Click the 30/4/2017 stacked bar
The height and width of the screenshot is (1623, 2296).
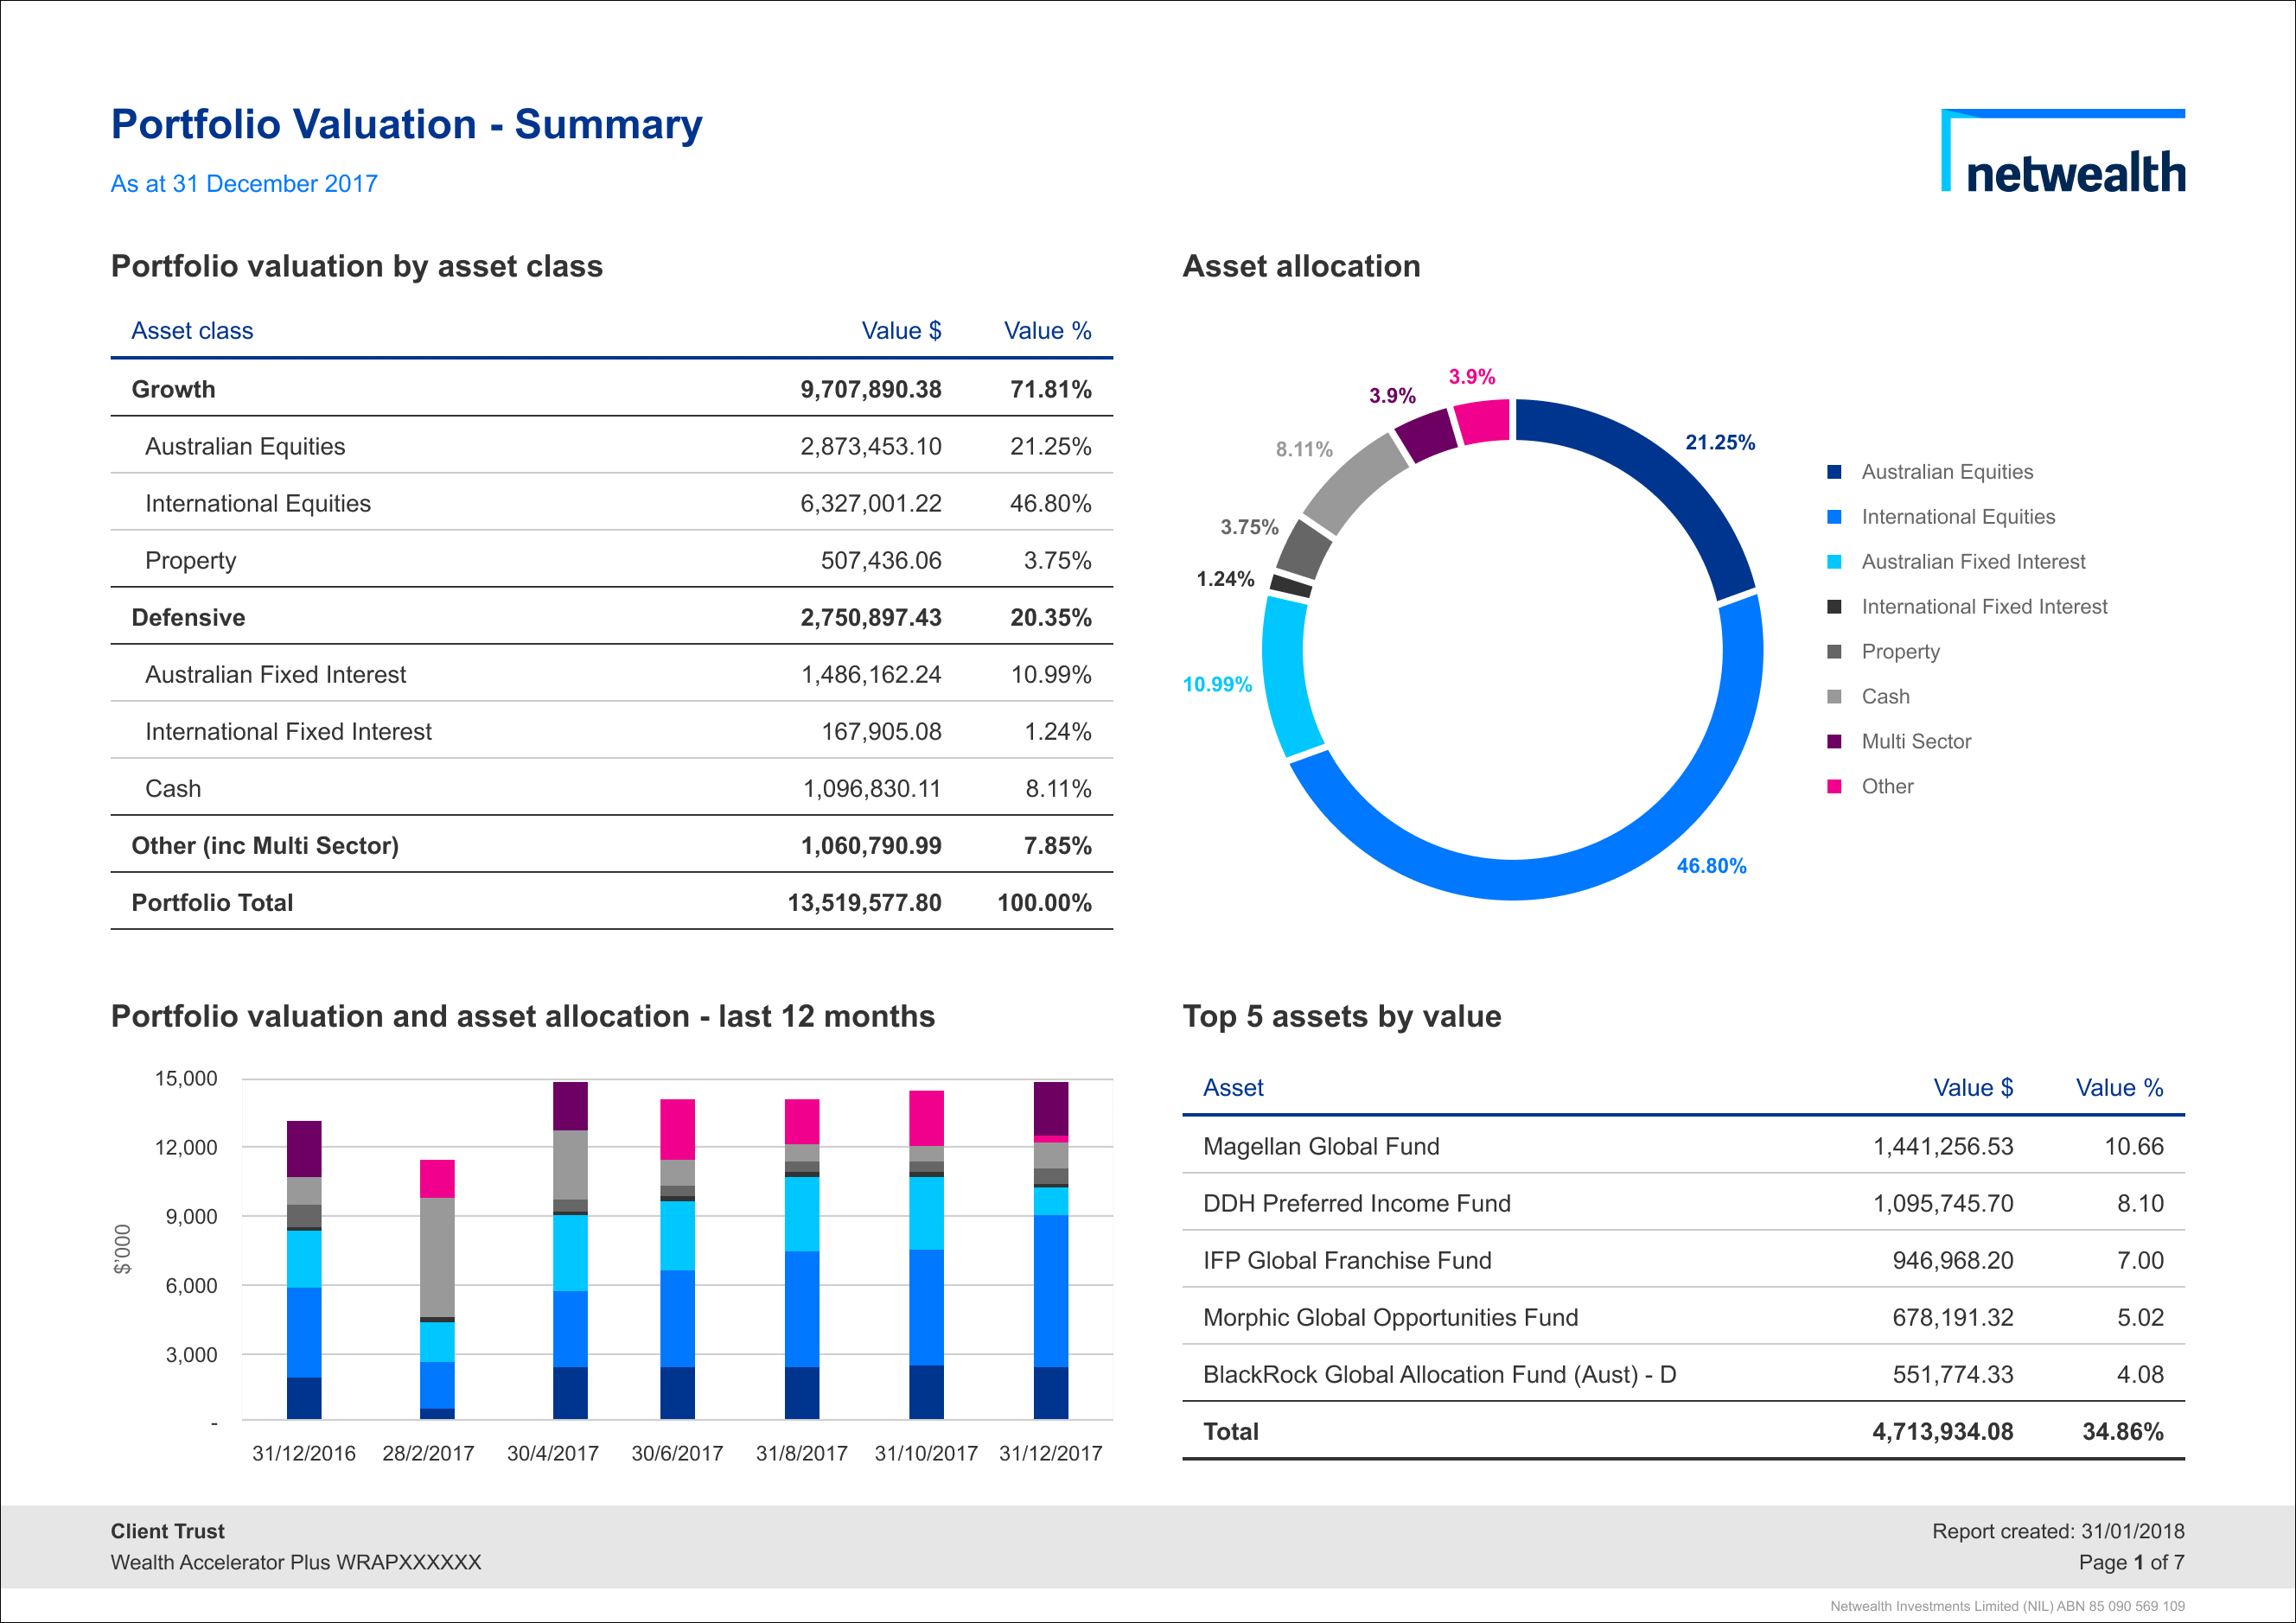[x=570, y=1250]
